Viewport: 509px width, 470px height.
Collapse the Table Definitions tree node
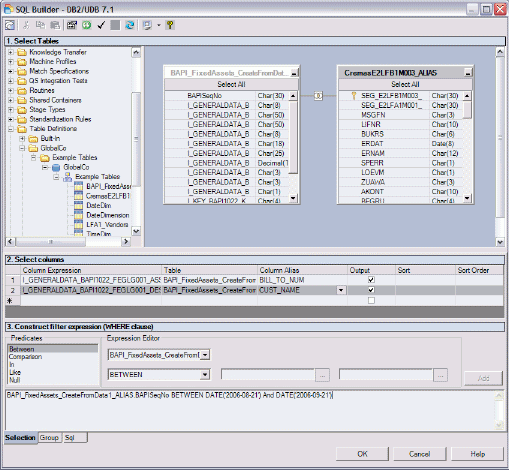(11, 129)
